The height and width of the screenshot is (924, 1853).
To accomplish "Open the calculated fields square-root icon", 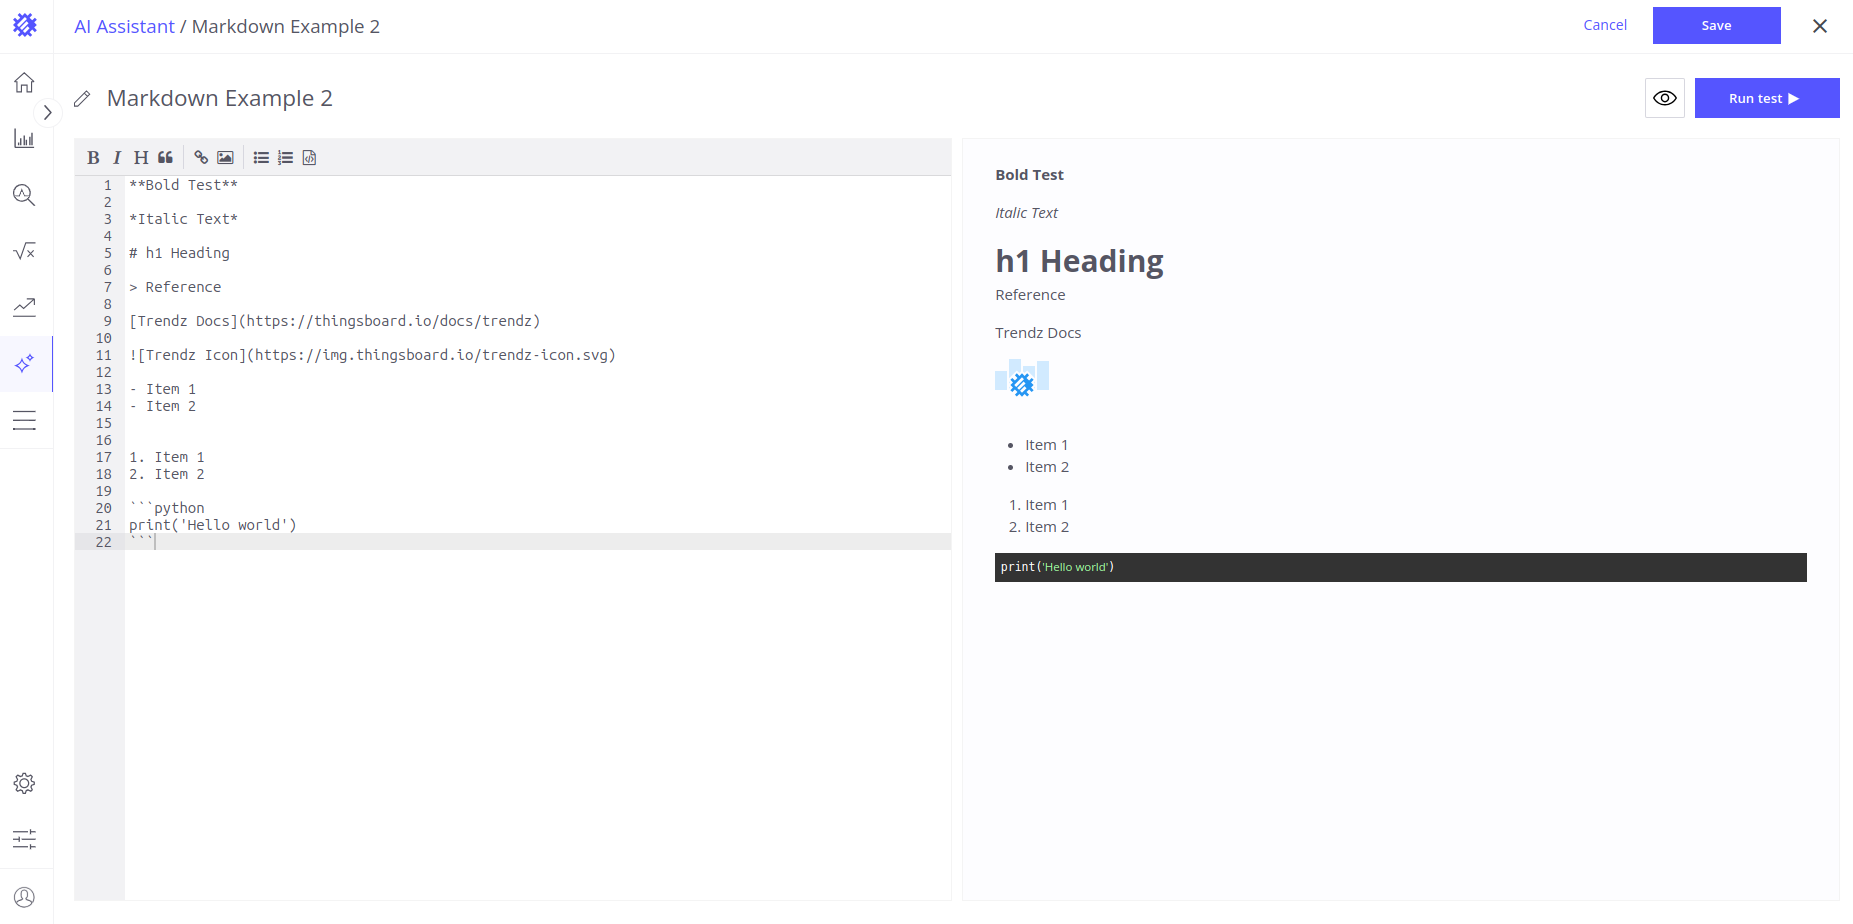I will 25,251.
